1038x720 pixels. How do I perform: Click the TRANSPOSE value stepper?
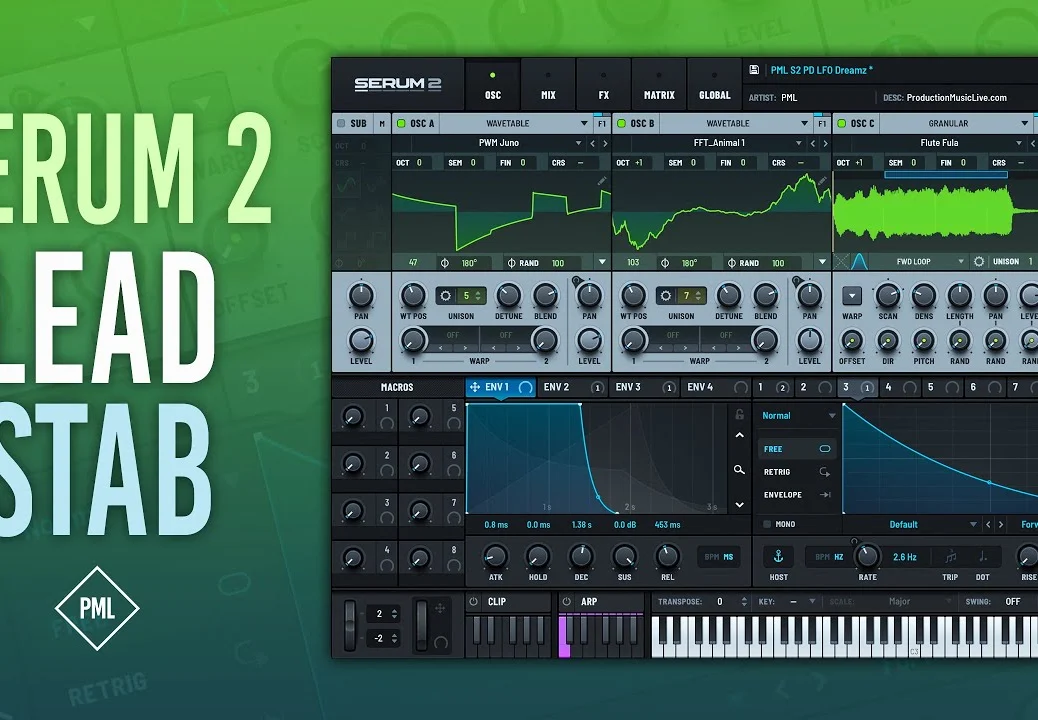coord(744,602)
